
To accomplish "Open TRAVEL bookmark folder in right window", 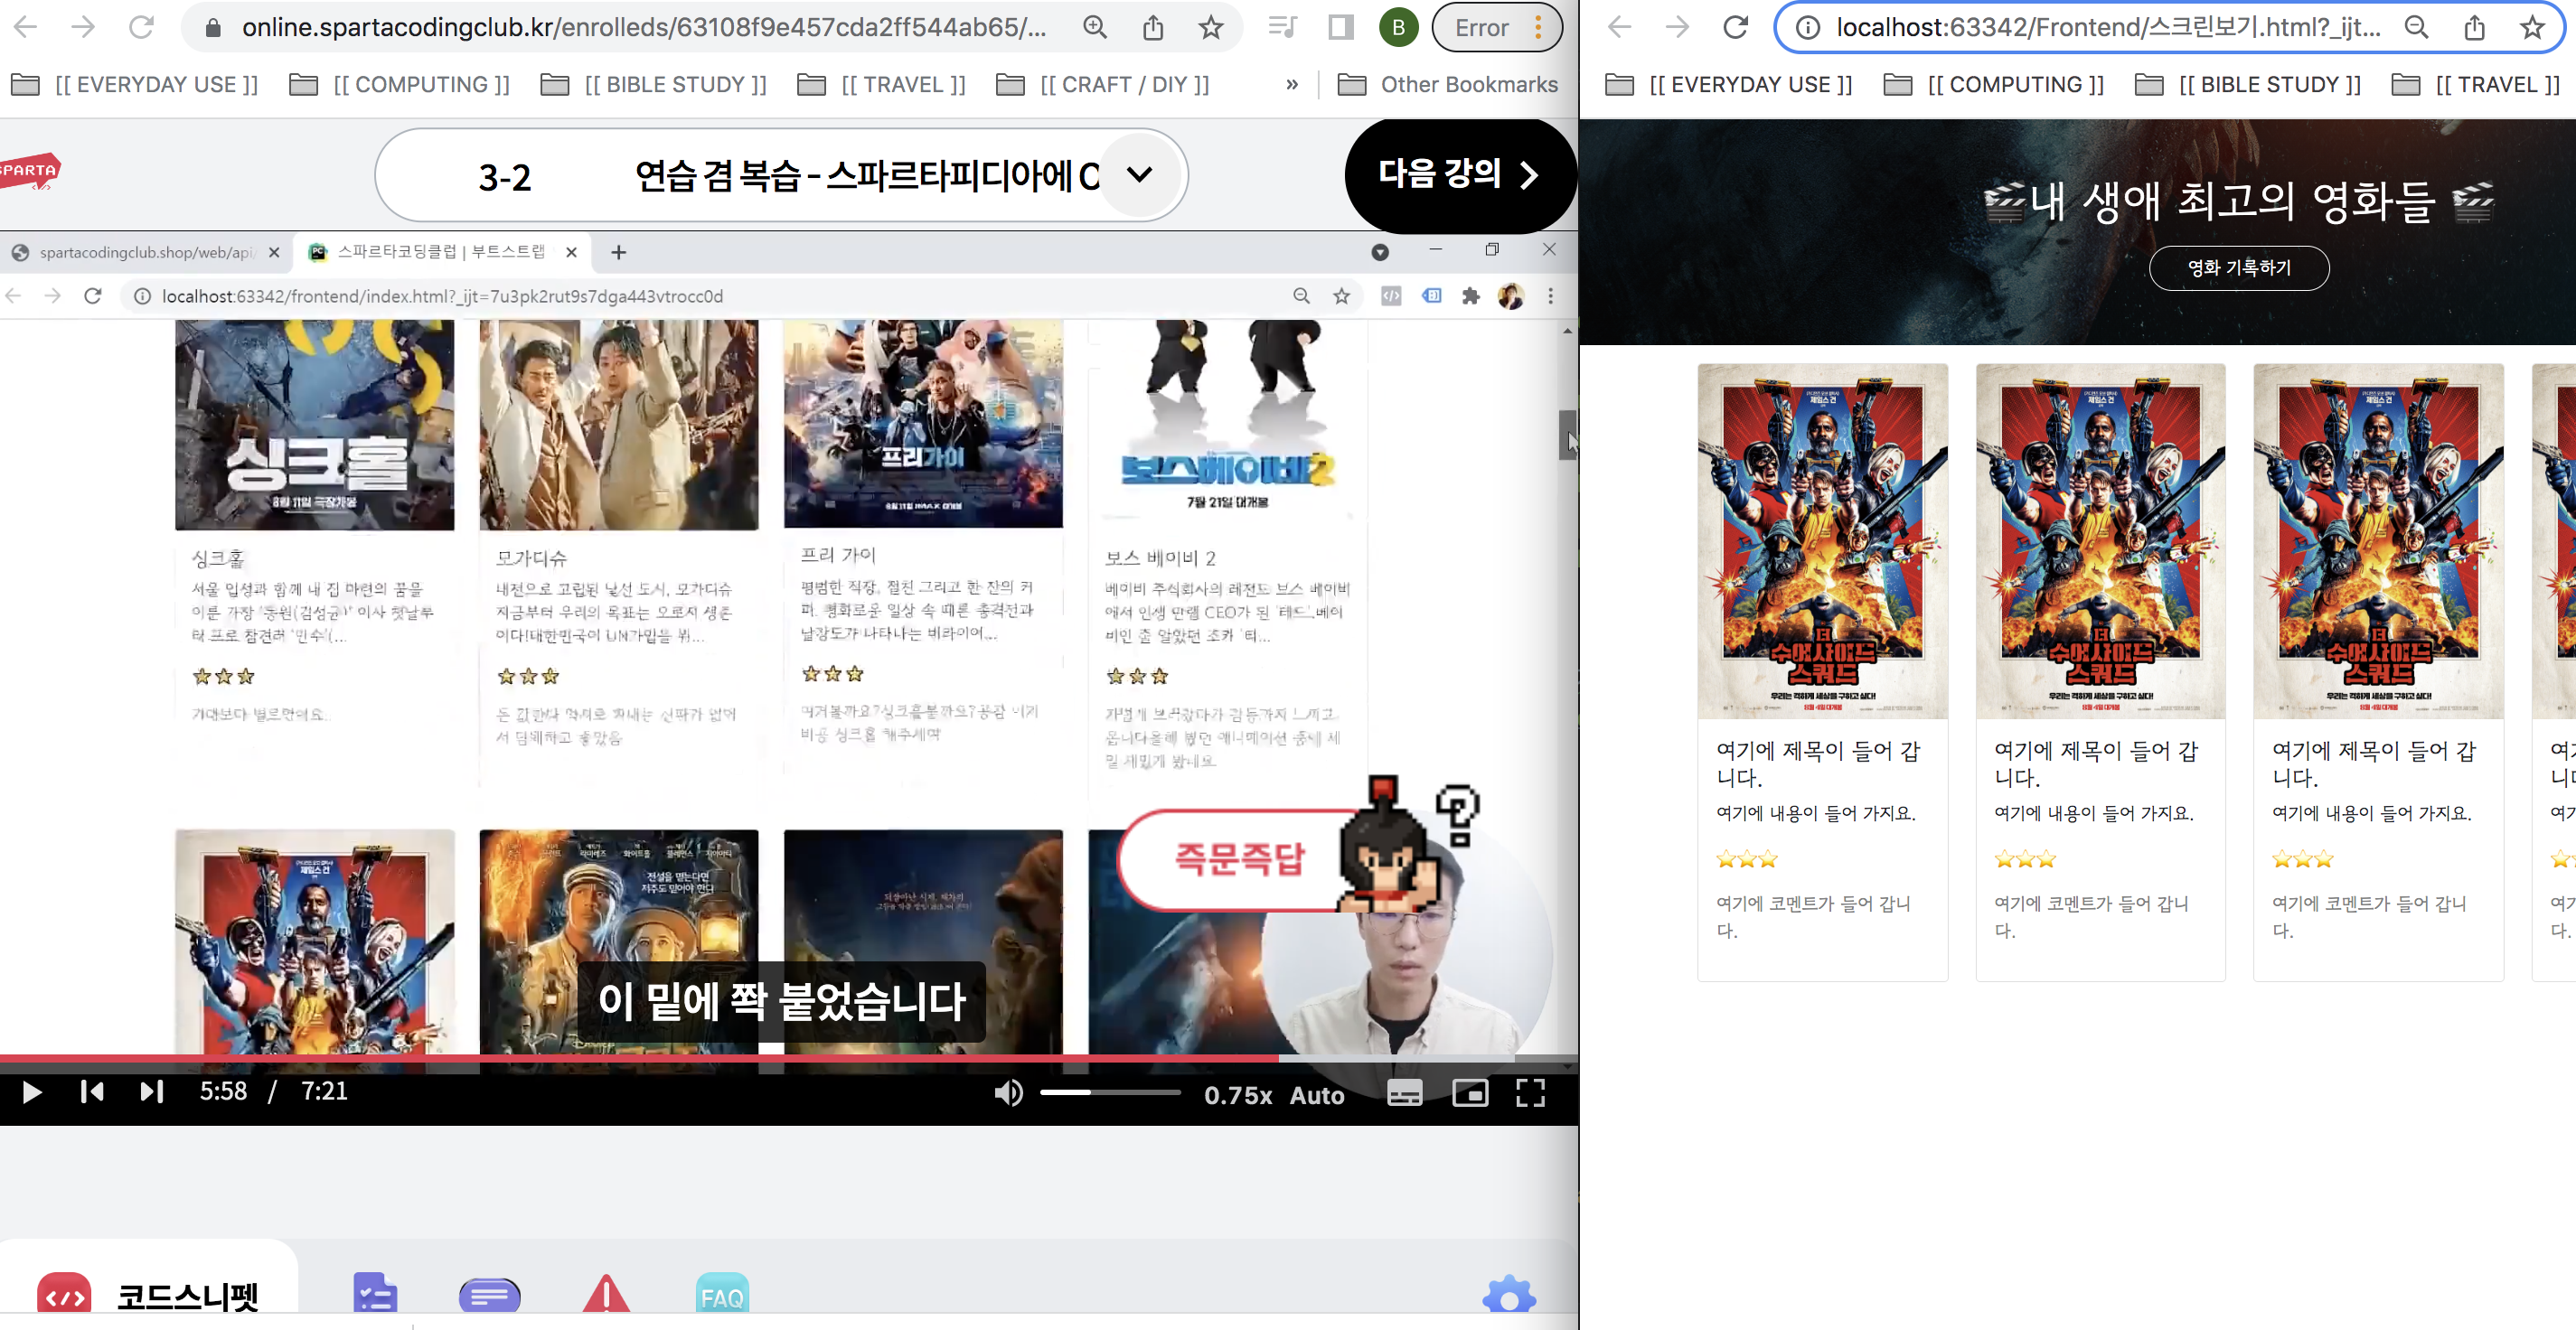I will (2477, 85).
